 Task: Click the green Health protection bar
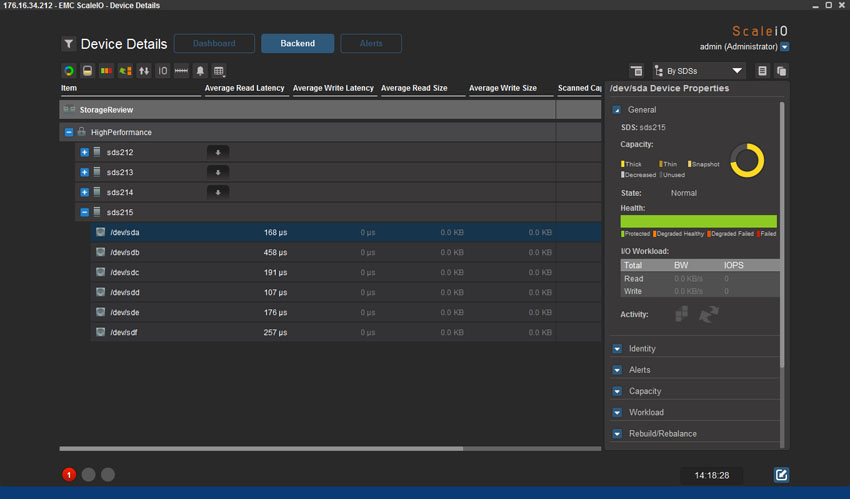coord(698,221)
